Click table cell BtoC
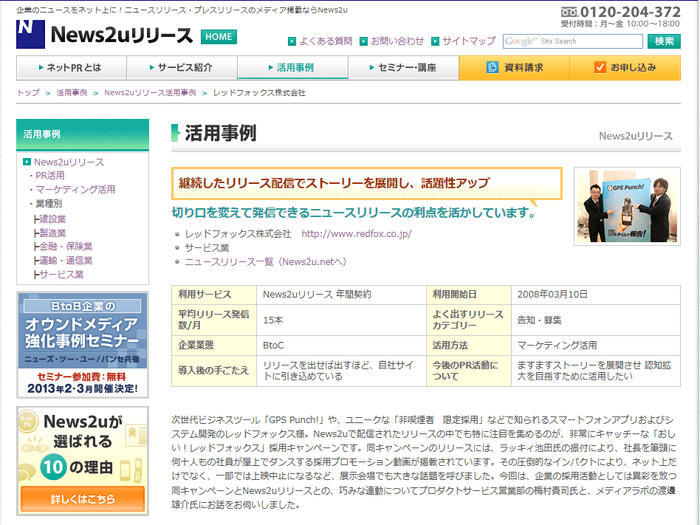 coord(342,346)
